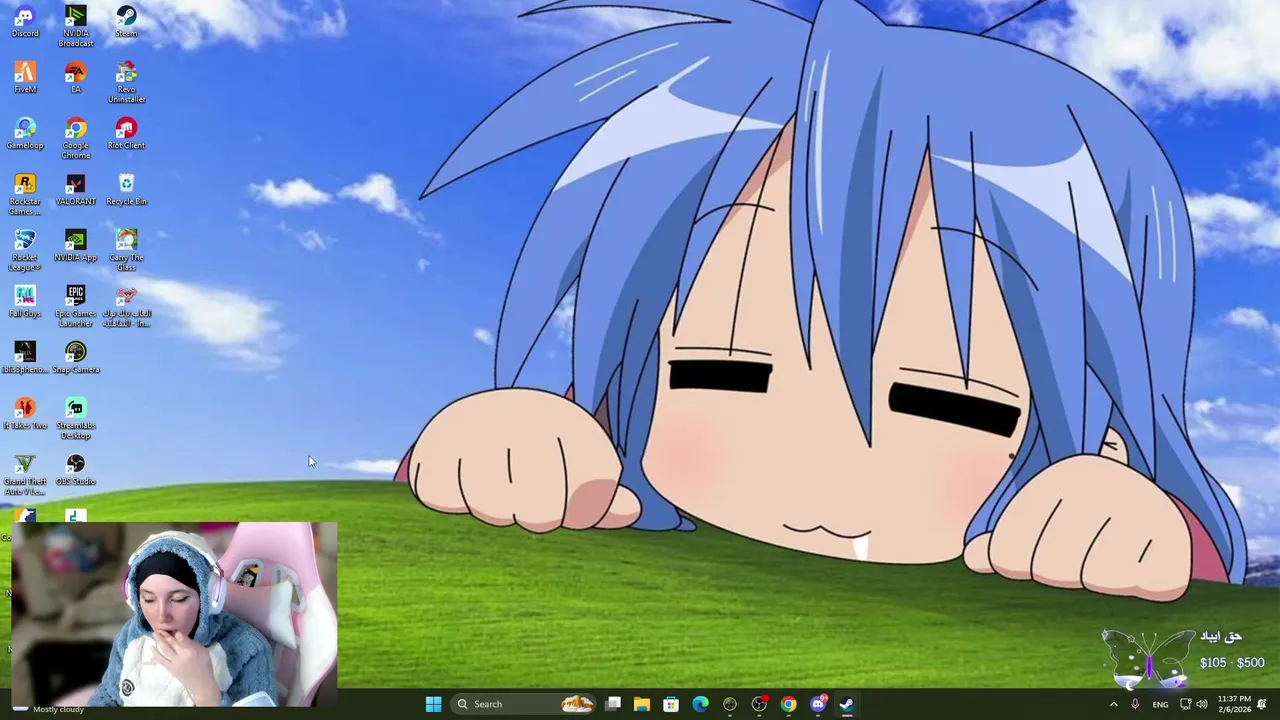Click the FiveM desktop icon
The width and height of the screenshot is (1280, 720).
coord(25,78)
